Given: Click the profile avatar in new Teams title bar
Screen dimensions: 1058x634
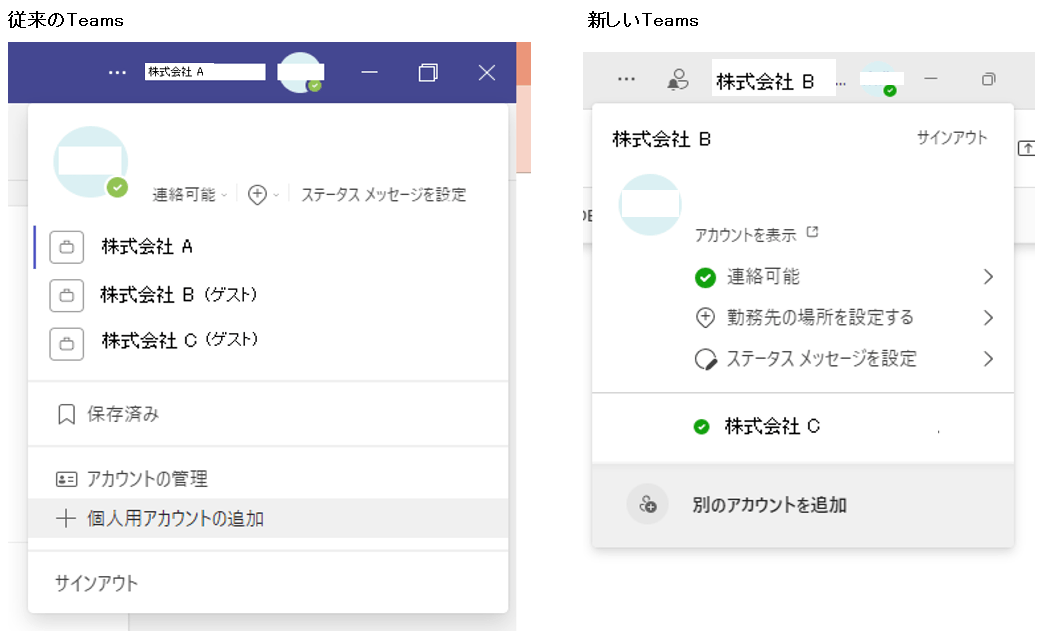Looking at the screenshot, I should (880, 79).
